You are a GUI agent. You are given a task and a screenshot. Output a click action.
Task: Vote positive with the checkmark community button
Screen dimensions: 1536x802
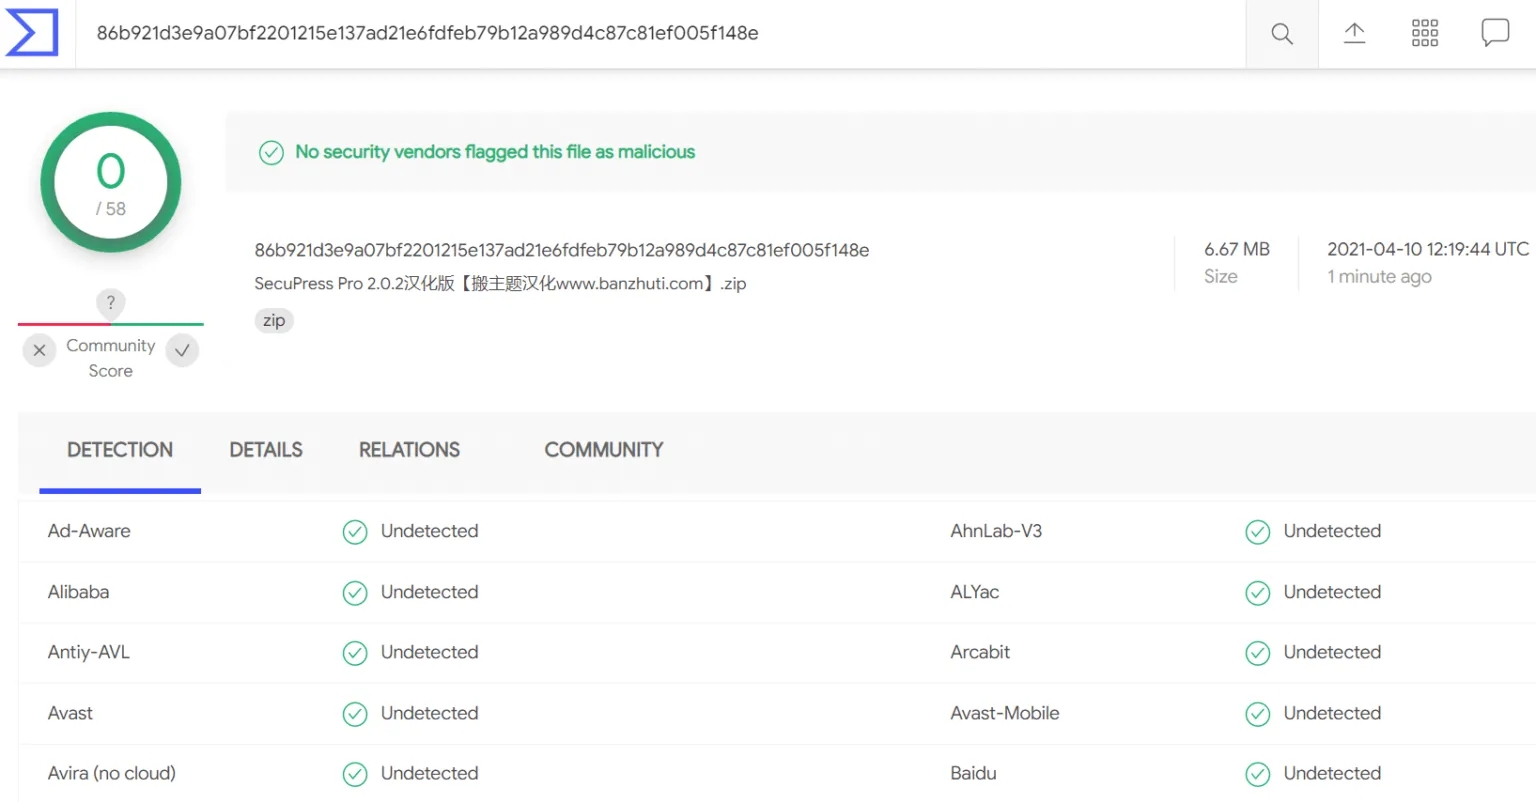(182, 350)
